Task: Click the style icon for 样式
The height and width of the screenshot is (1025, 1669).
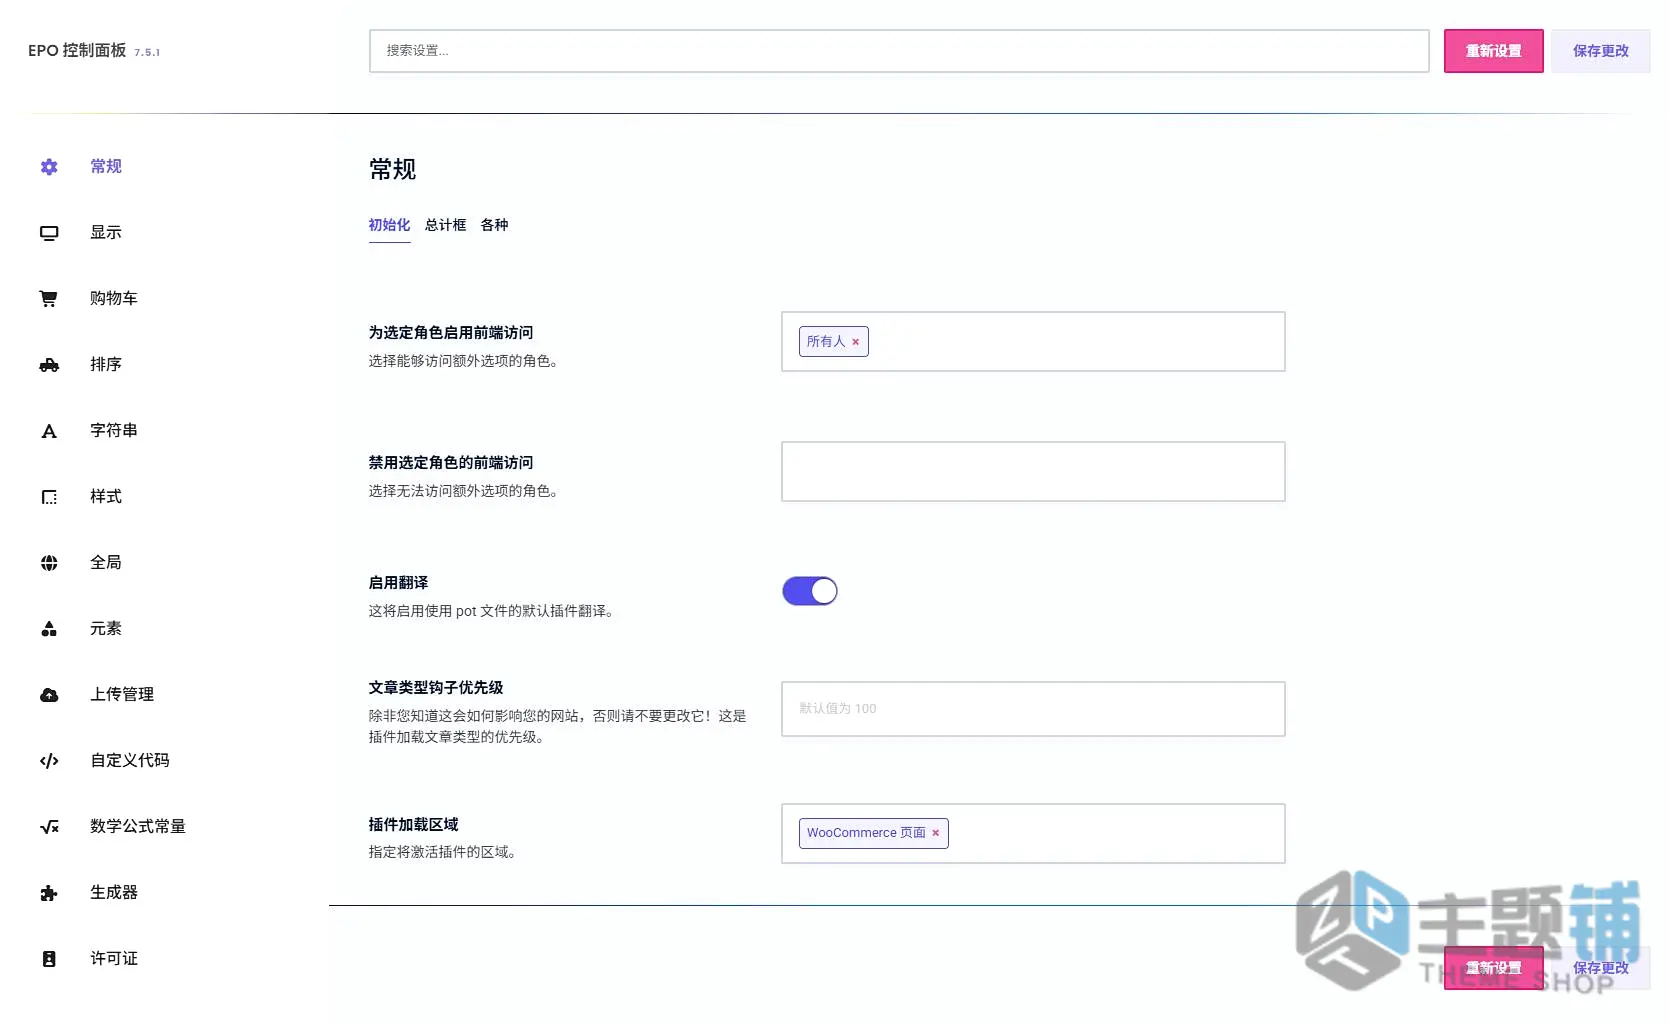Action: pyautogui.click(x=49, y=497)
